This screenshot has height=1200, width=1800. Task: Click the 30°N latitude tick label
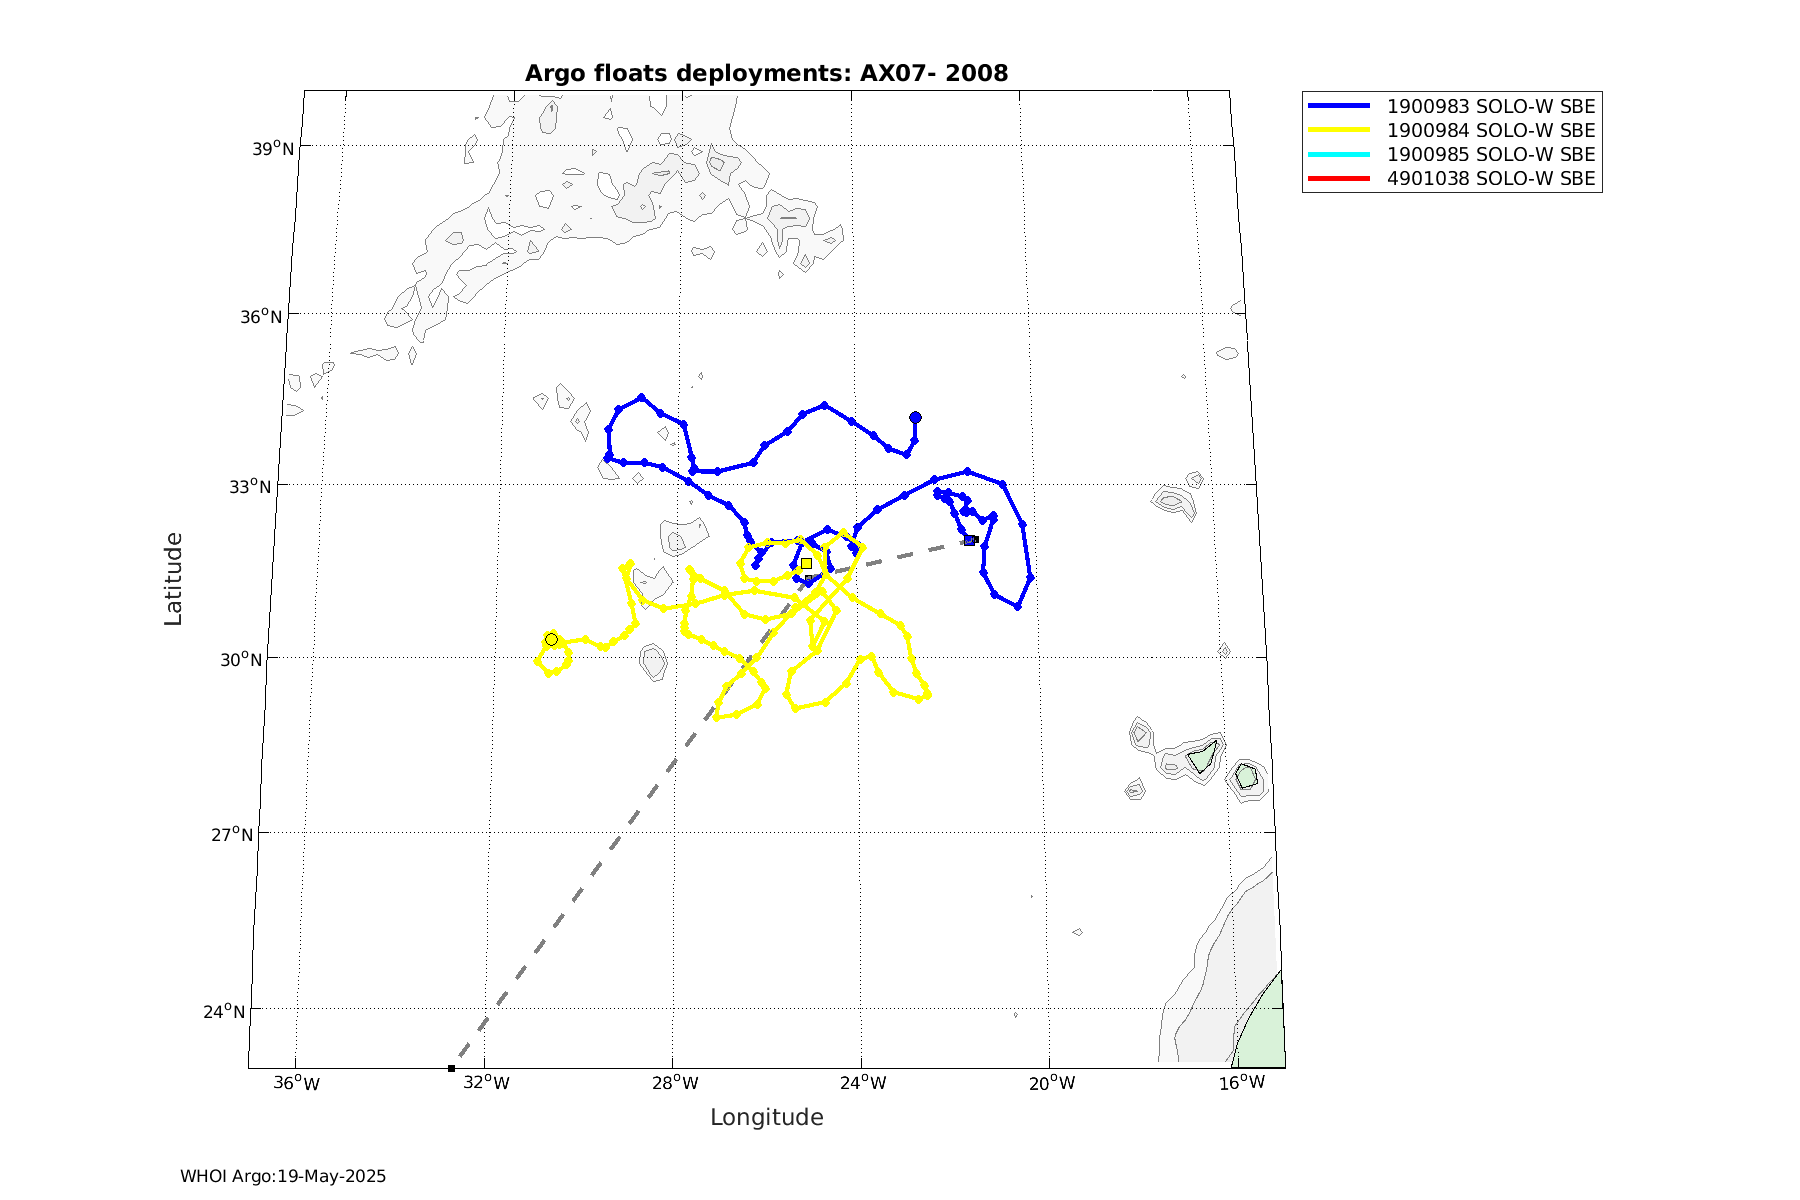[242, 659]
